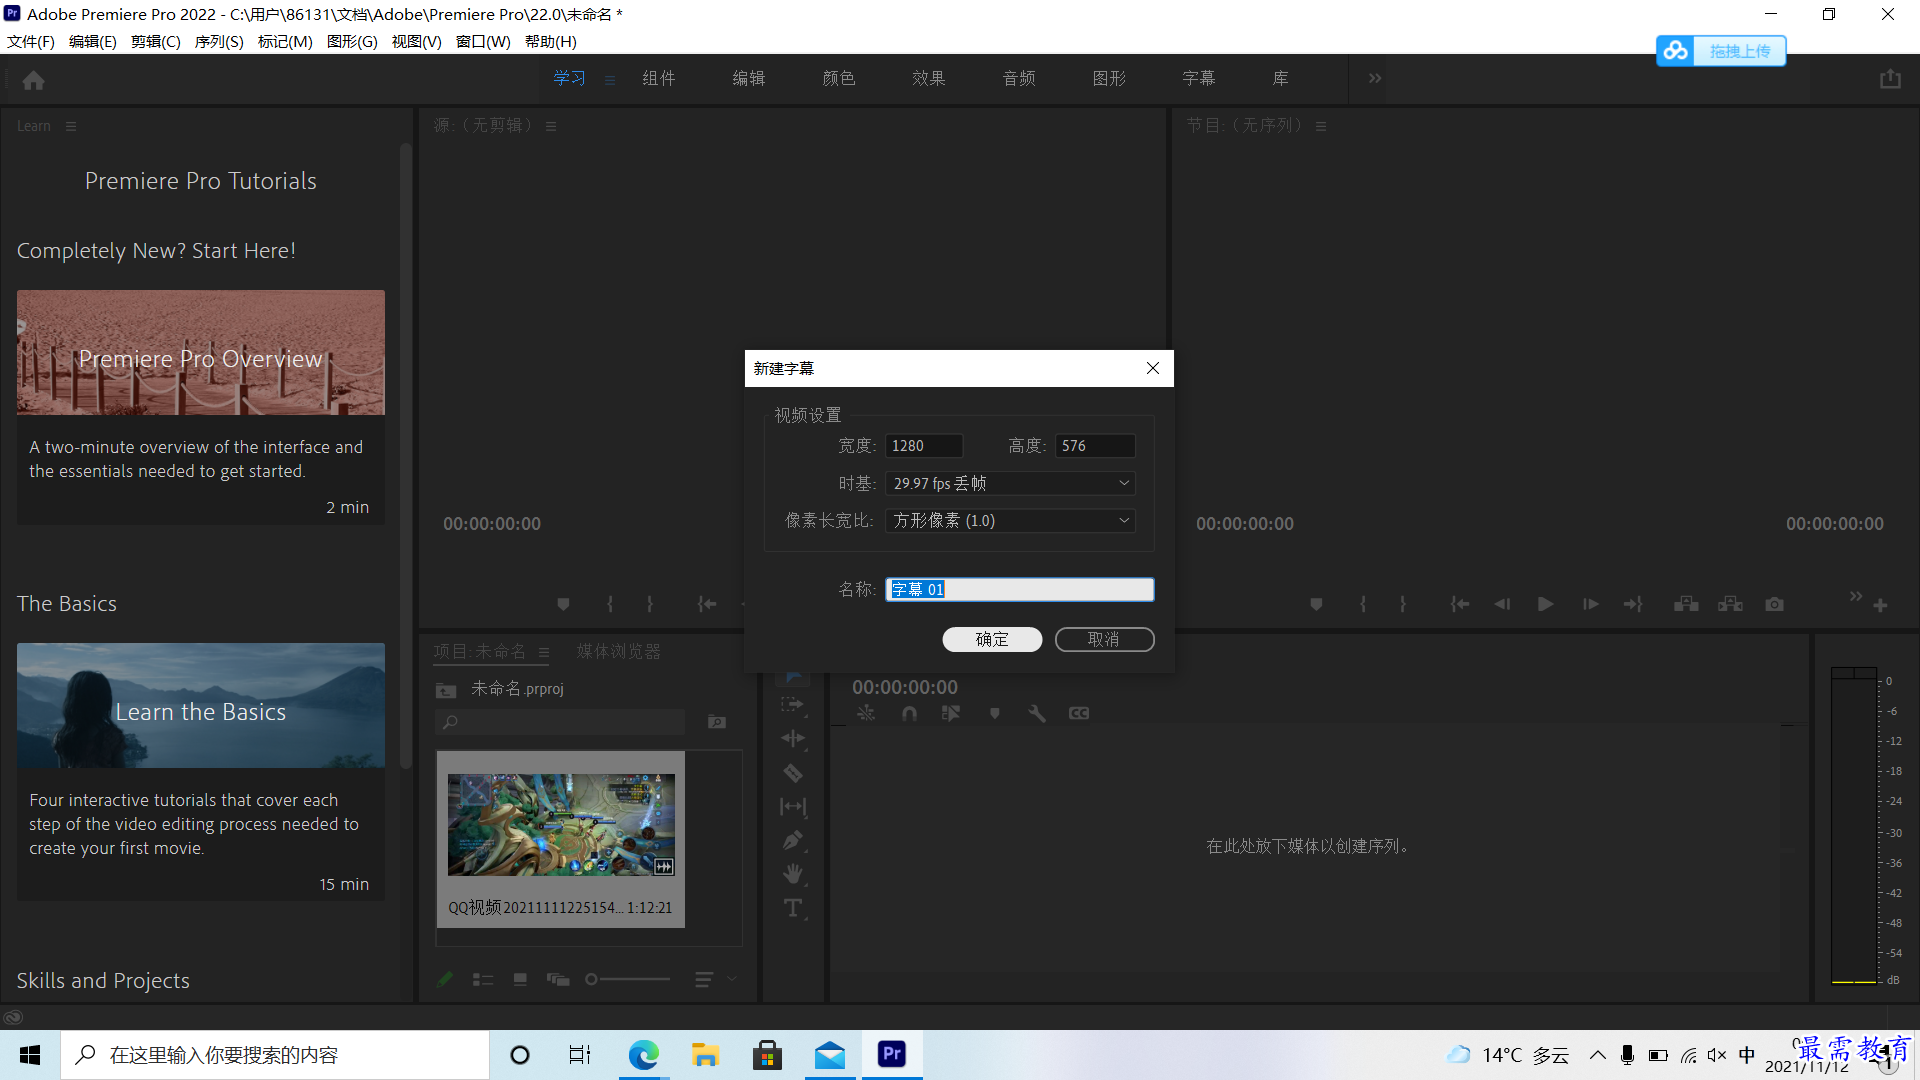Select the Hand tool
This screenshot has width=1920, height=1080.
[x=792, y=874]
